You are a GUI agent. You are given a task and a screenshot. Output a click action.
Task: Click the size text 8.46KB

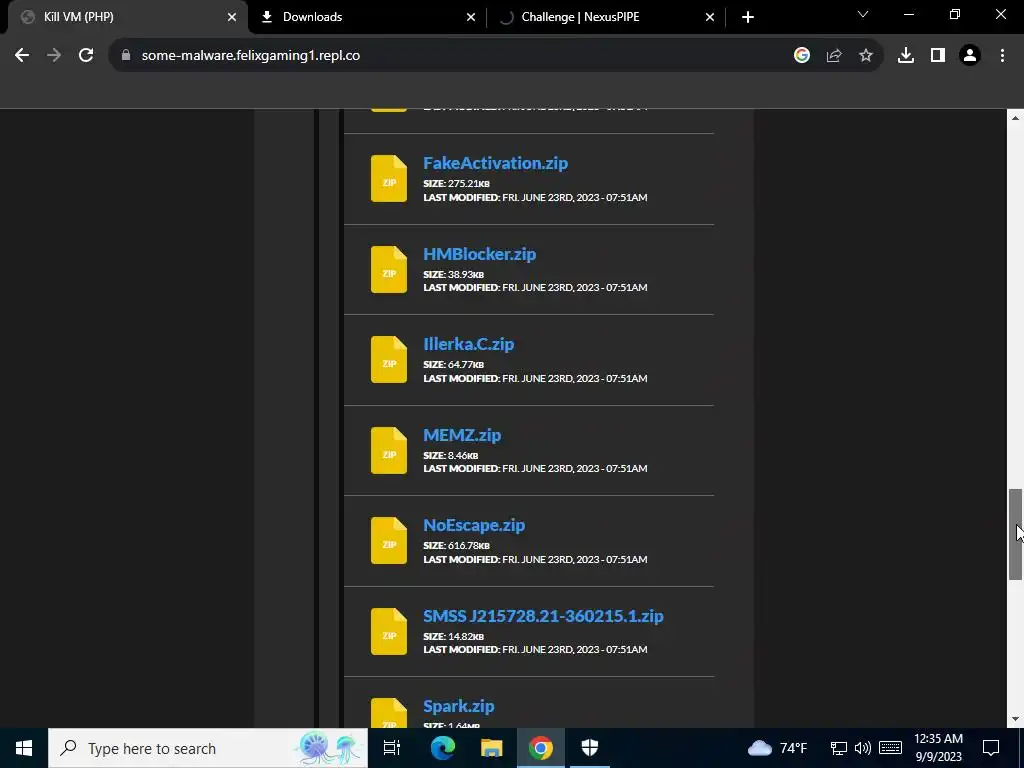(463, 455)
